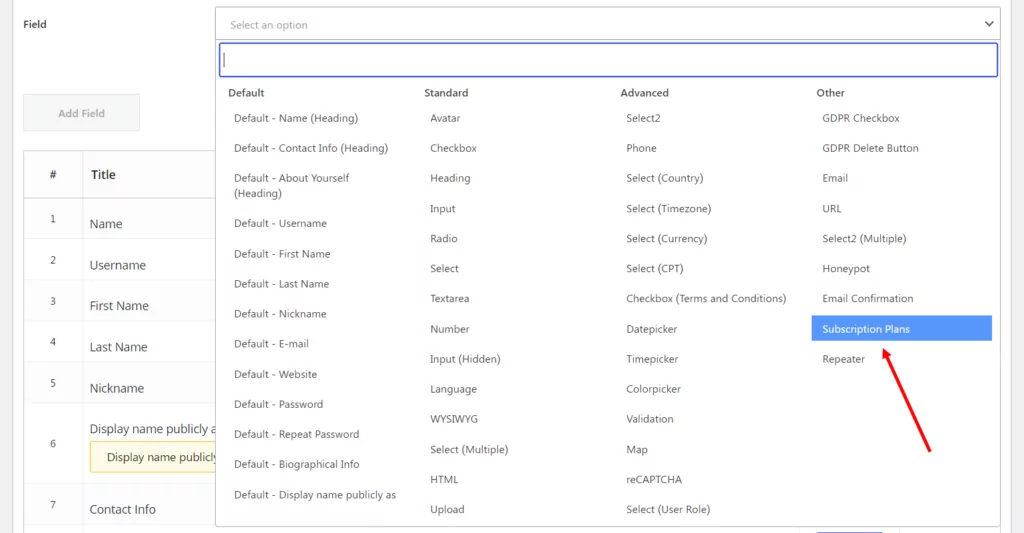1024x533 pixels.
Task: Choose the Phone field type
Action: tap(641, 148)
